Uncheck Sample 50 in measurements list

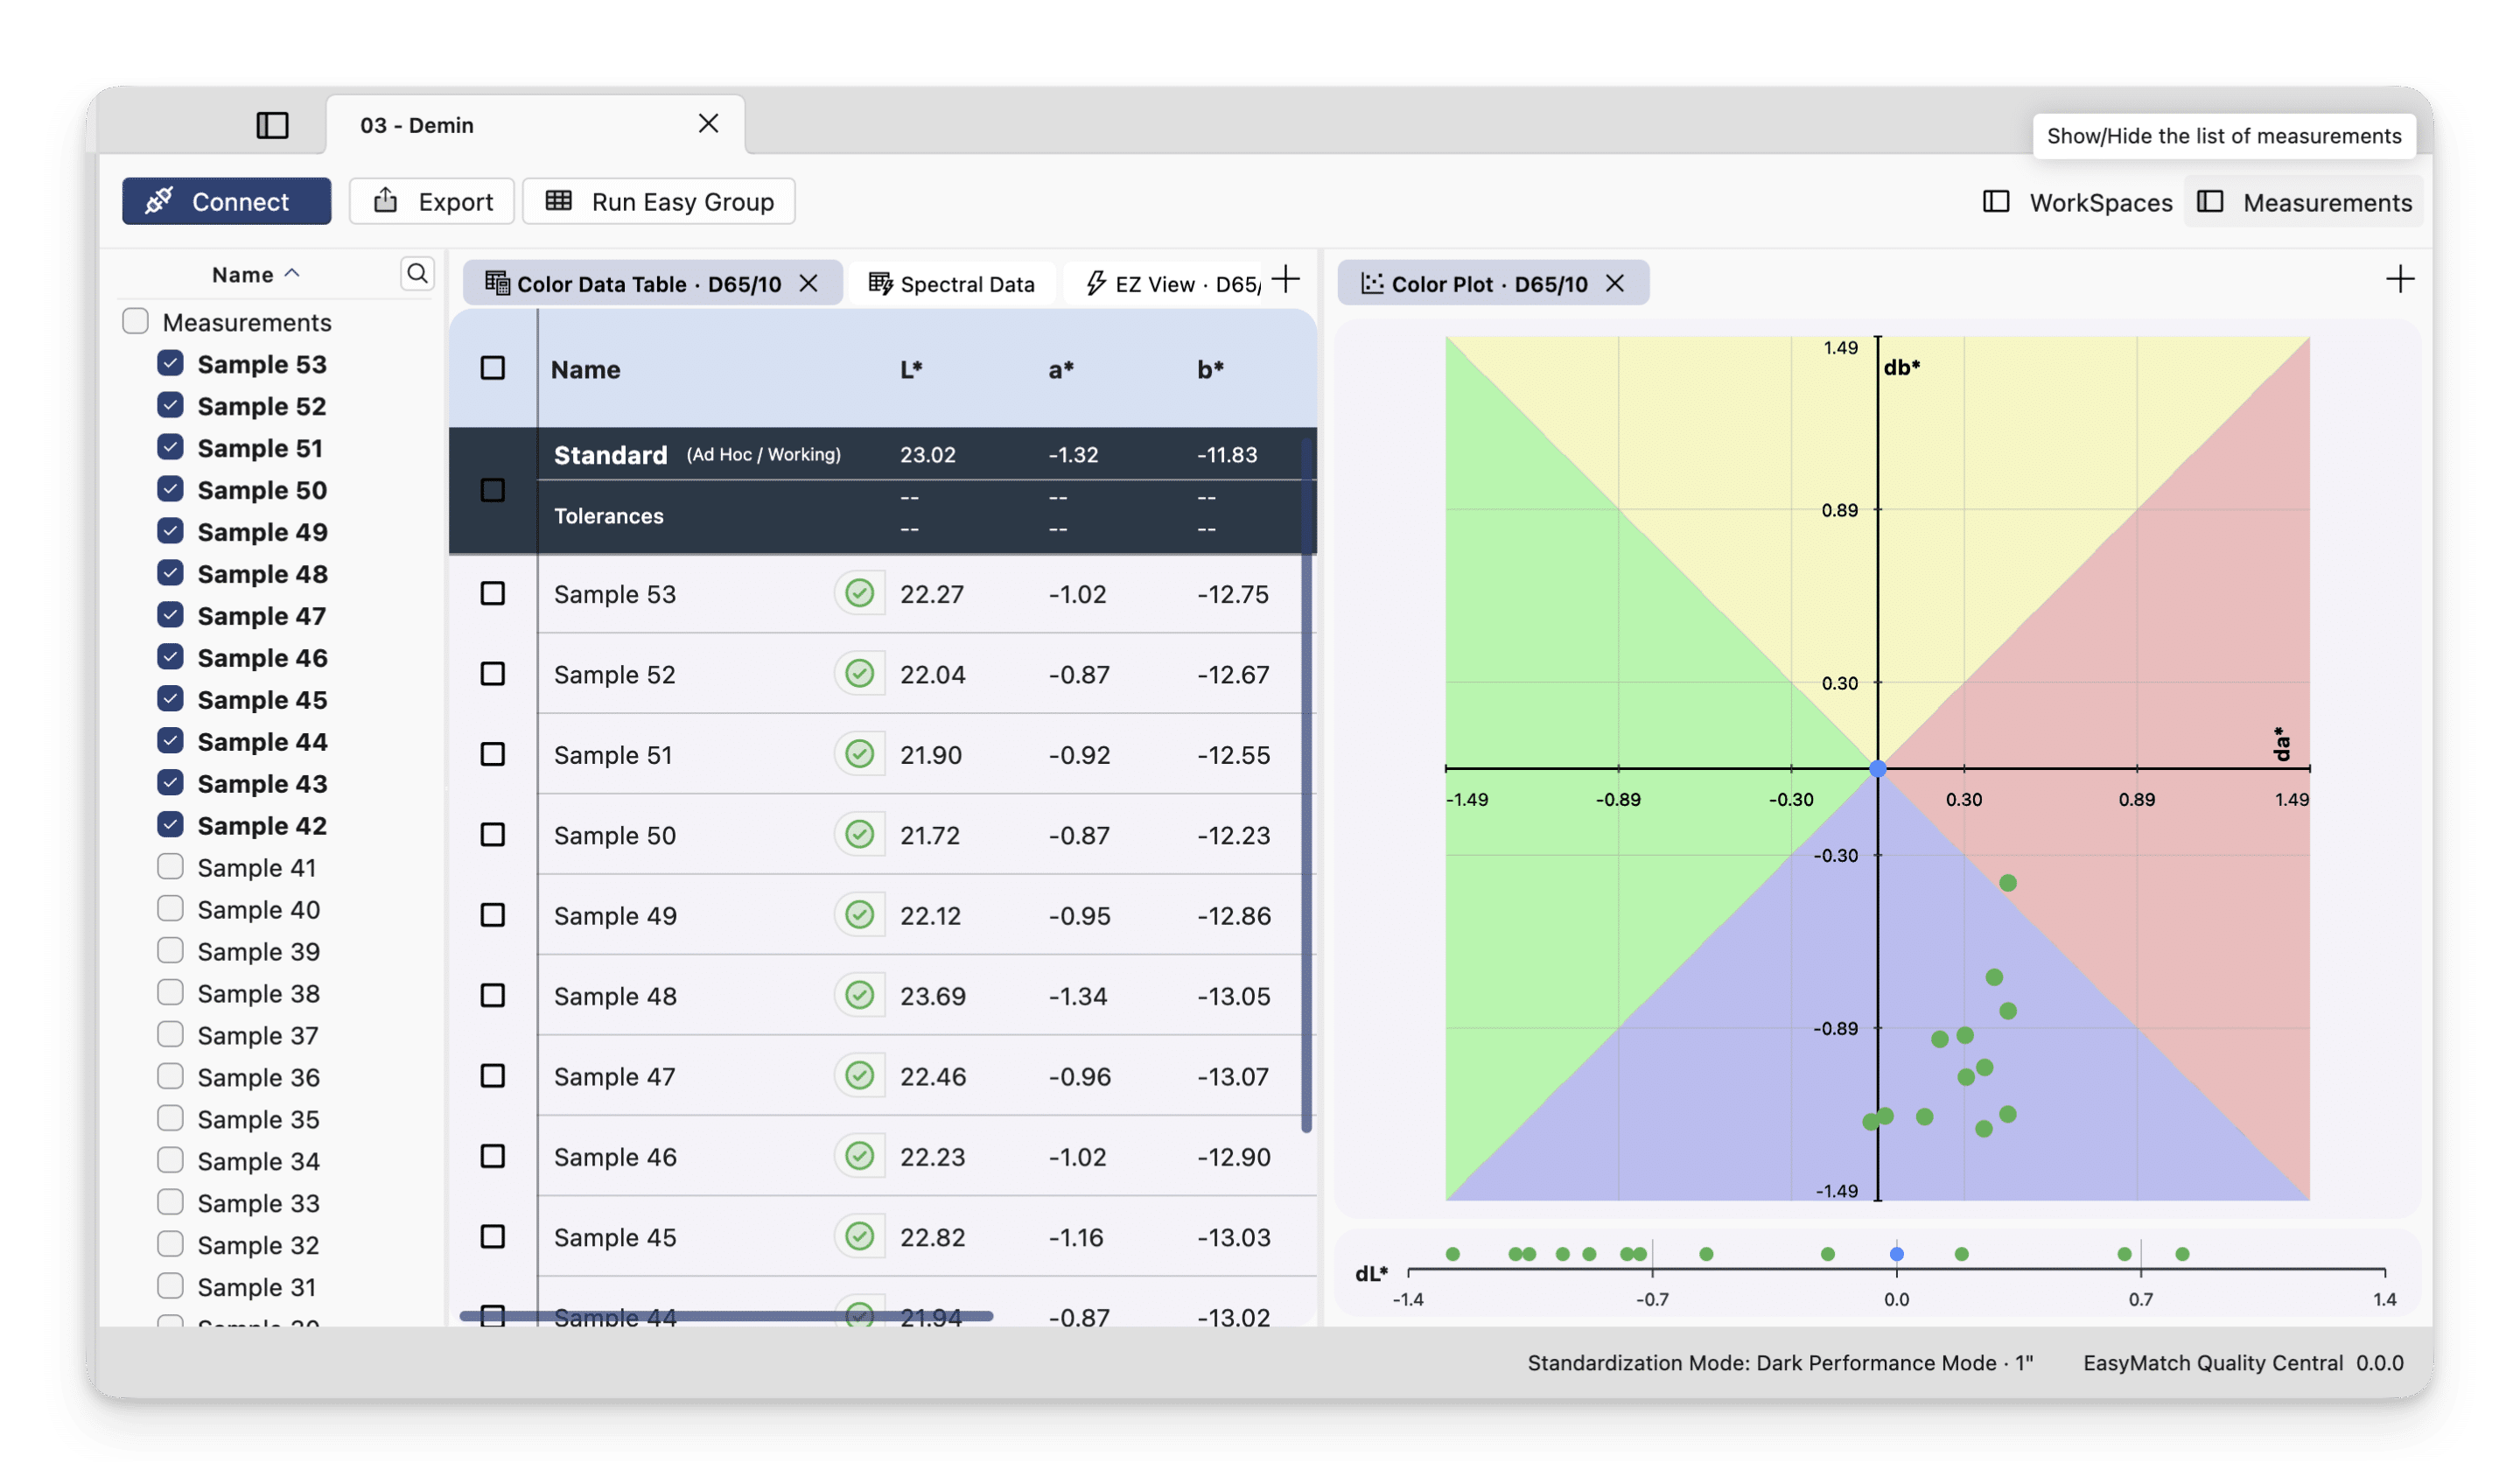170,489
